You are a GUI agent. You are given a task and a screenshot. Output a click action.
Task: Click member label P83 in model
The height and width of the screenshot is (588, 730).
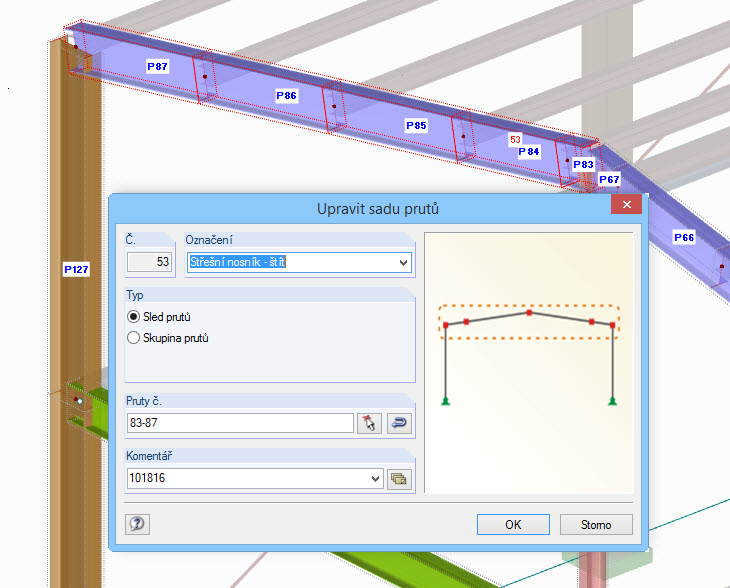(x=583, y=164)
